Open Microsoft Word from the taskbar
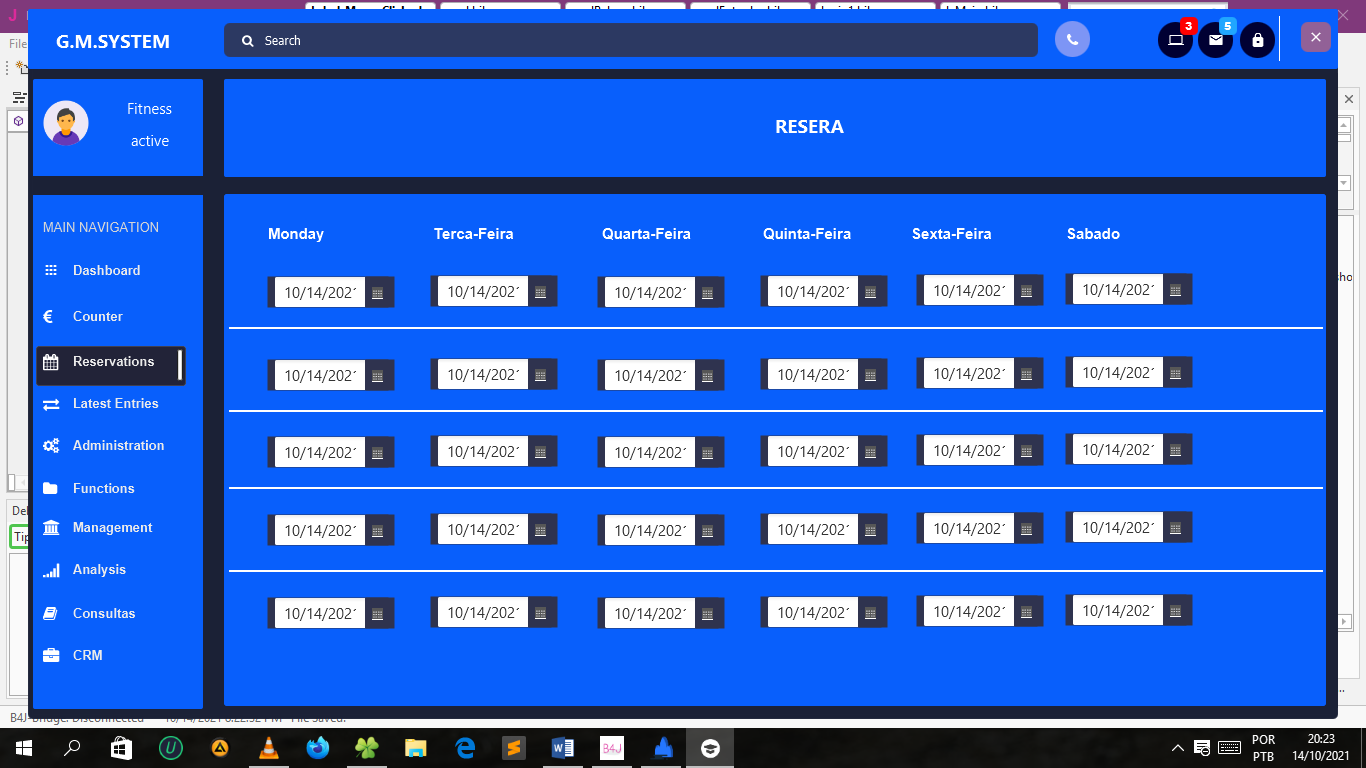This screenshot has width=1366, height=768. tap(562, 748)
